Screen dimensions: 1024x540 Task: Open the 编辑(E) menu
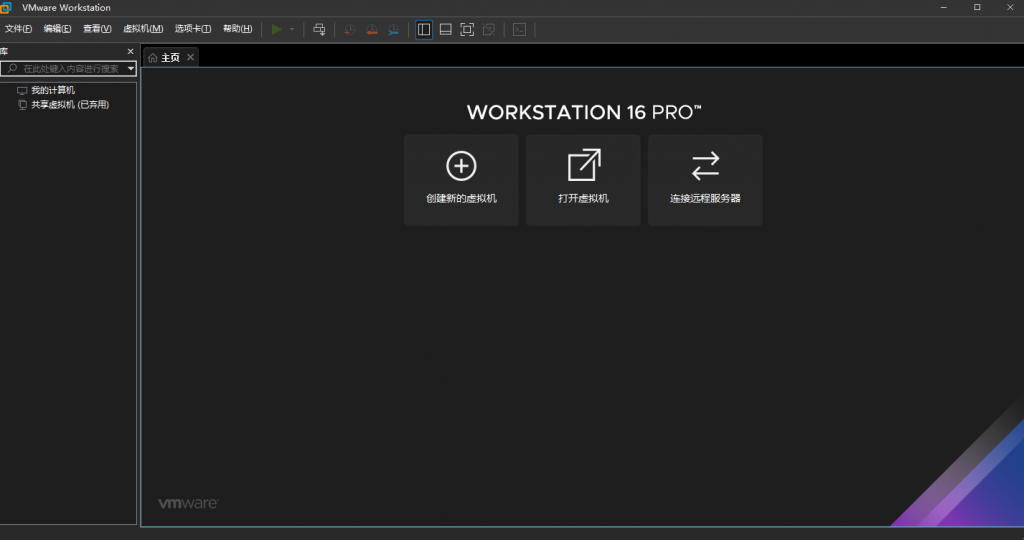(57, 29)
